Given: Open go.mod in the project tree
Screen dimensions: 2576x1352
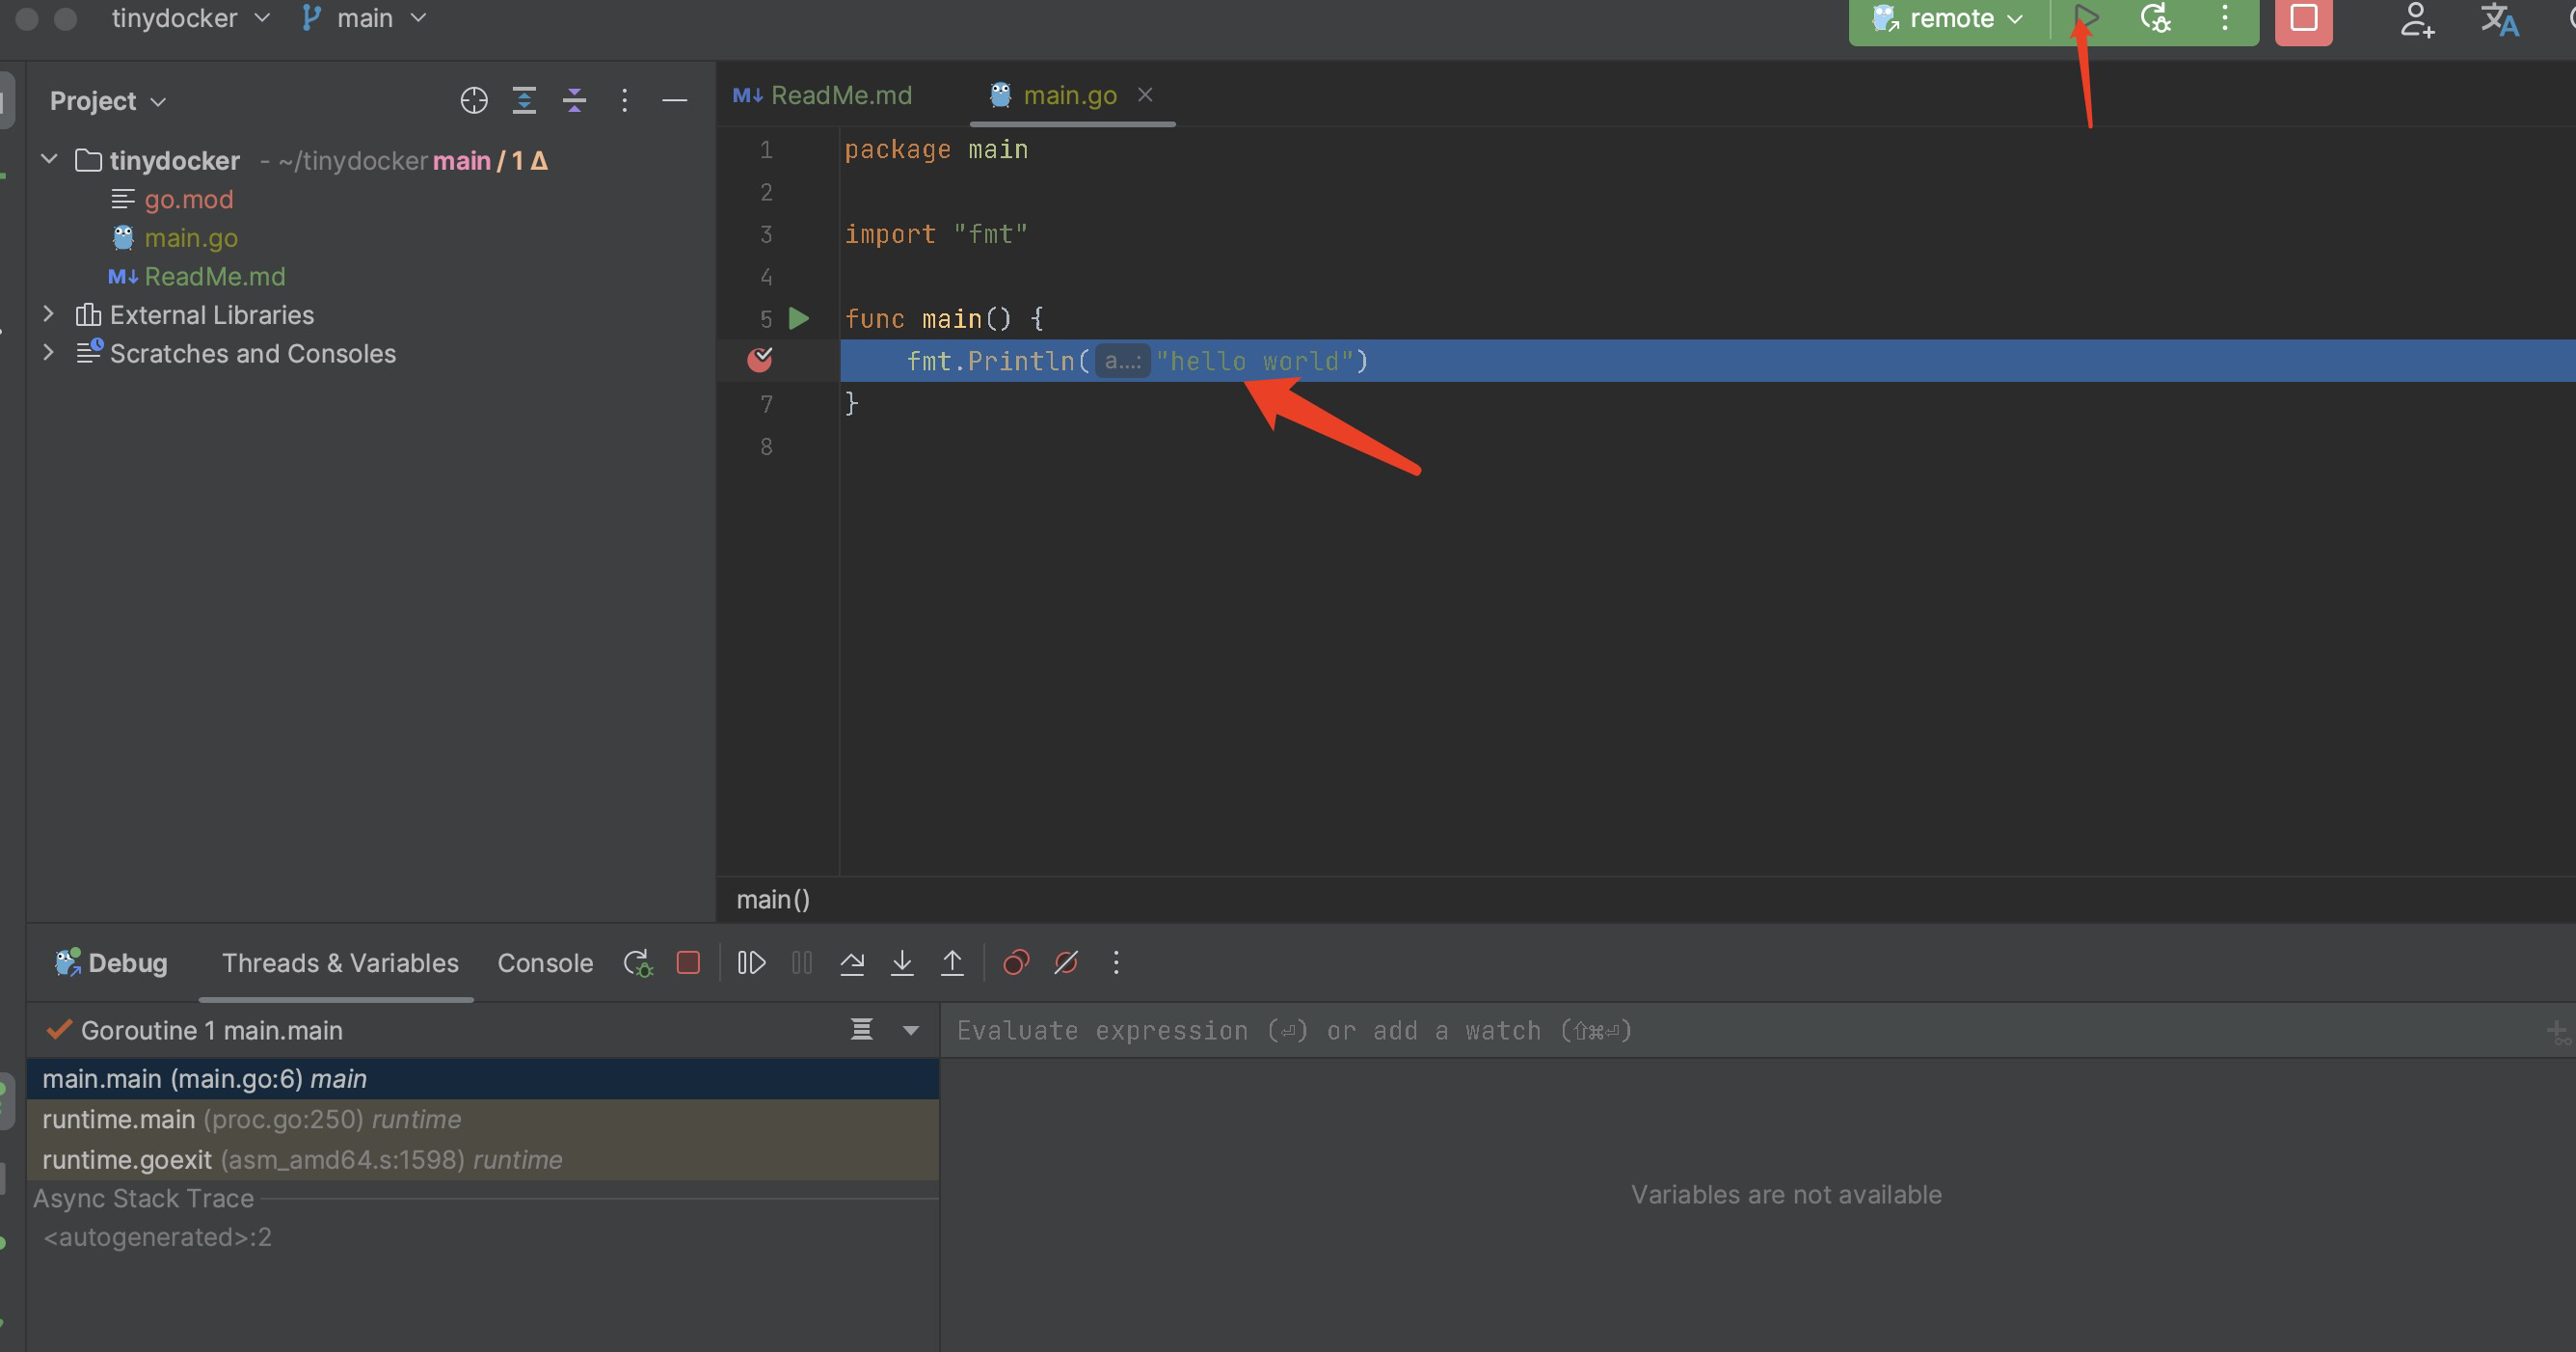Looking at the screenshot, I should (x=188, y=199).
